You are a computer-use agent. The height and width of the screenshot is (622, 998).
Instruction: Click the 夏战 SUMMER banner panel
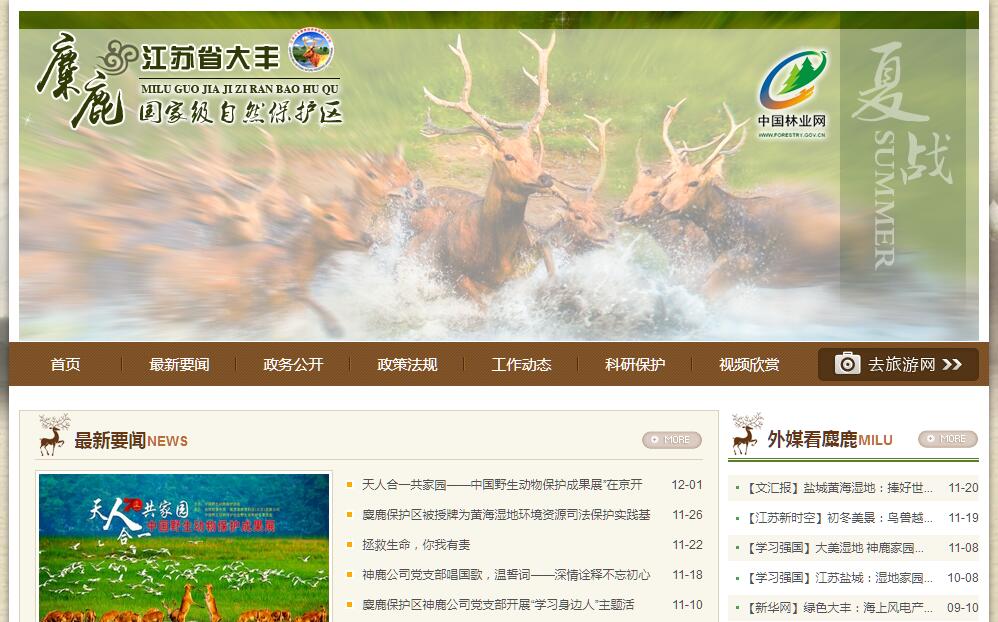coord(903,159)
